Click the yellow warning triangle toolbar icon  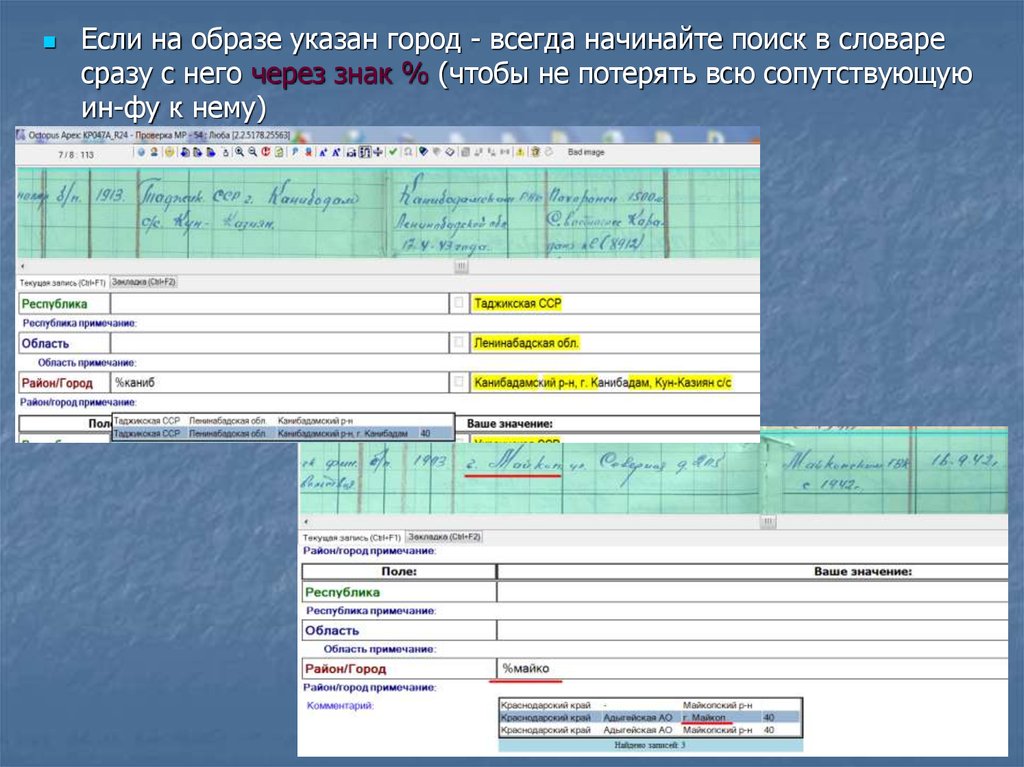pos(521,152)
